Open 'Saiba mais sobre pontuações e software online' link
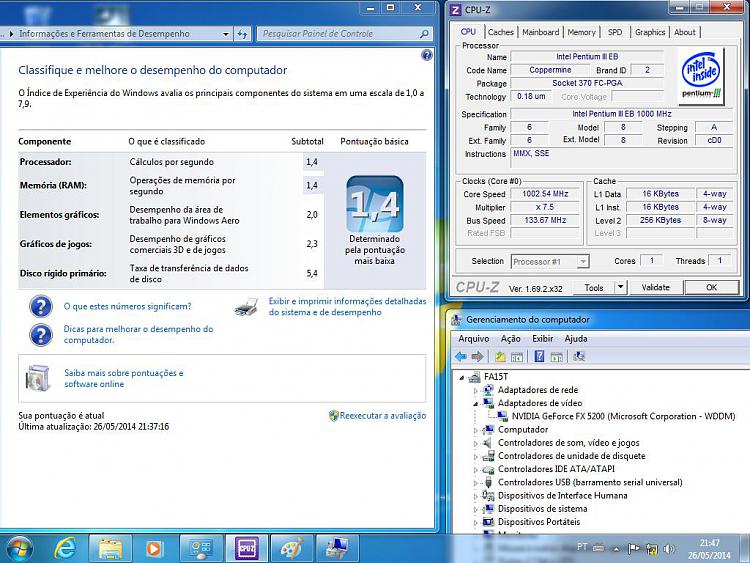Viewport: 750px width, 563px height. pos(123,378)
